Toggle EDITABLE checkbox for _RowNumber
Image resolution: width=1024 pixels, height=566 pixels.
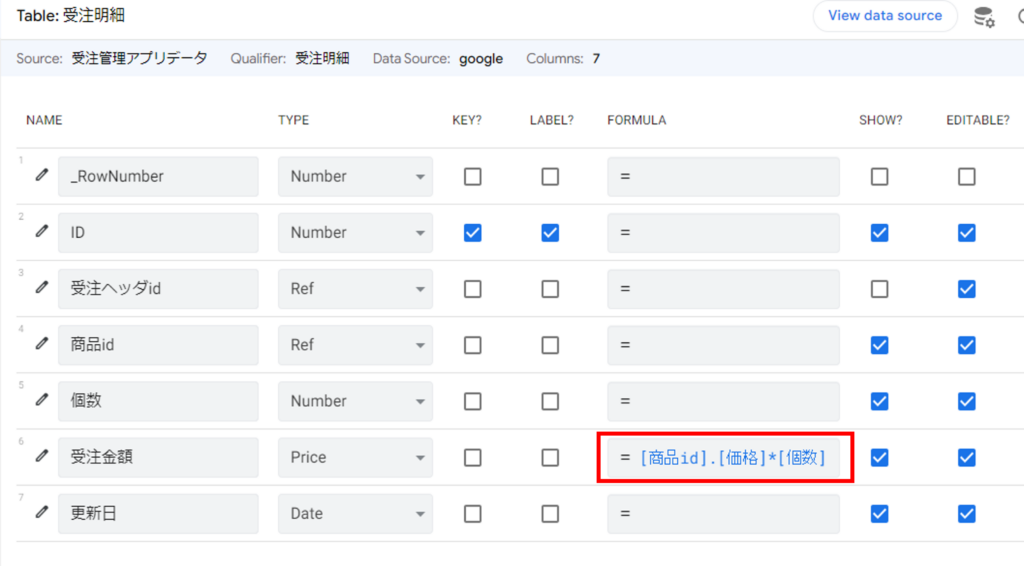click(966, 176)
